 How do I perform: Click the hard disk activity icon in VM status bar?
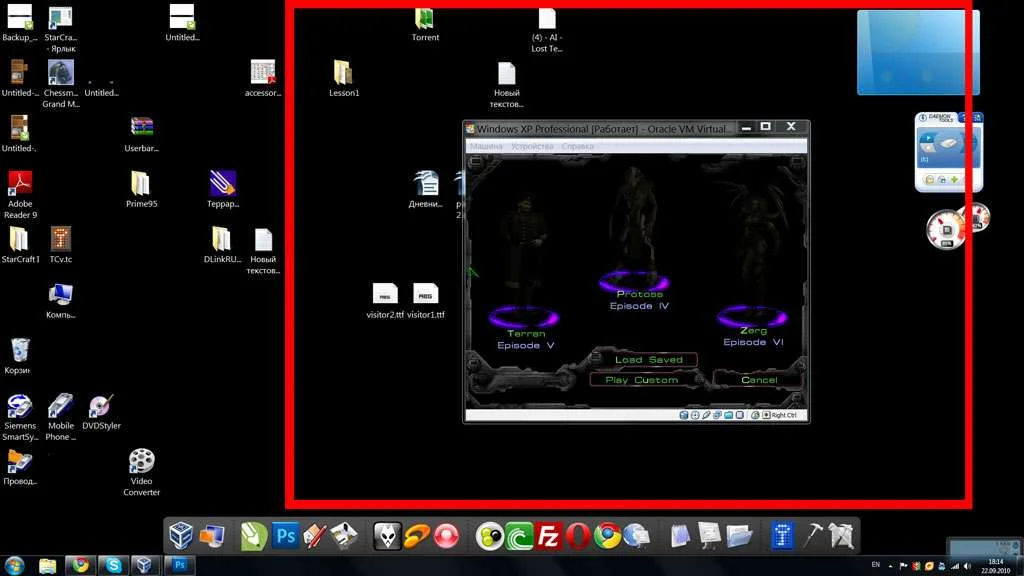click(684, 415)
